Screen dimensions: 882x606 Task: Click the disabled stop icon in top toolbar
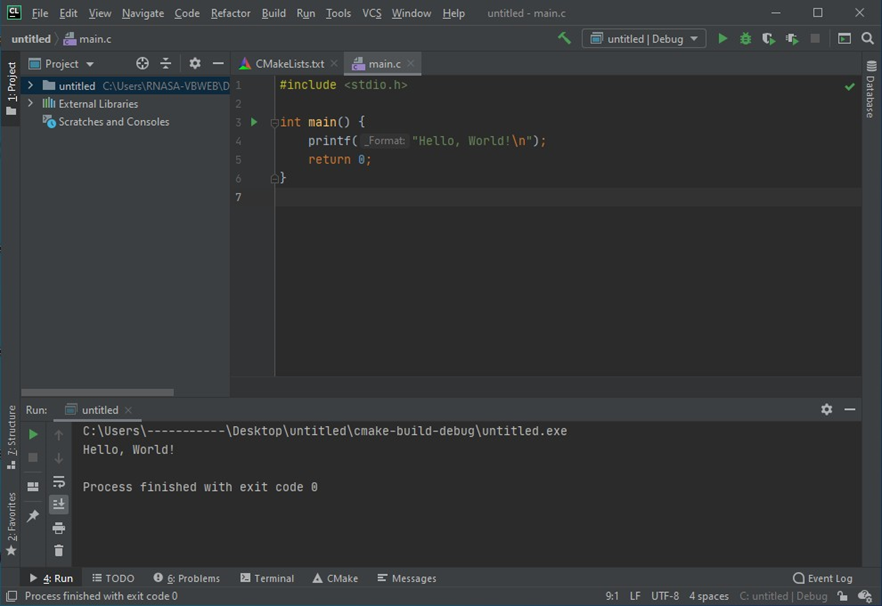tap(814, 38)
